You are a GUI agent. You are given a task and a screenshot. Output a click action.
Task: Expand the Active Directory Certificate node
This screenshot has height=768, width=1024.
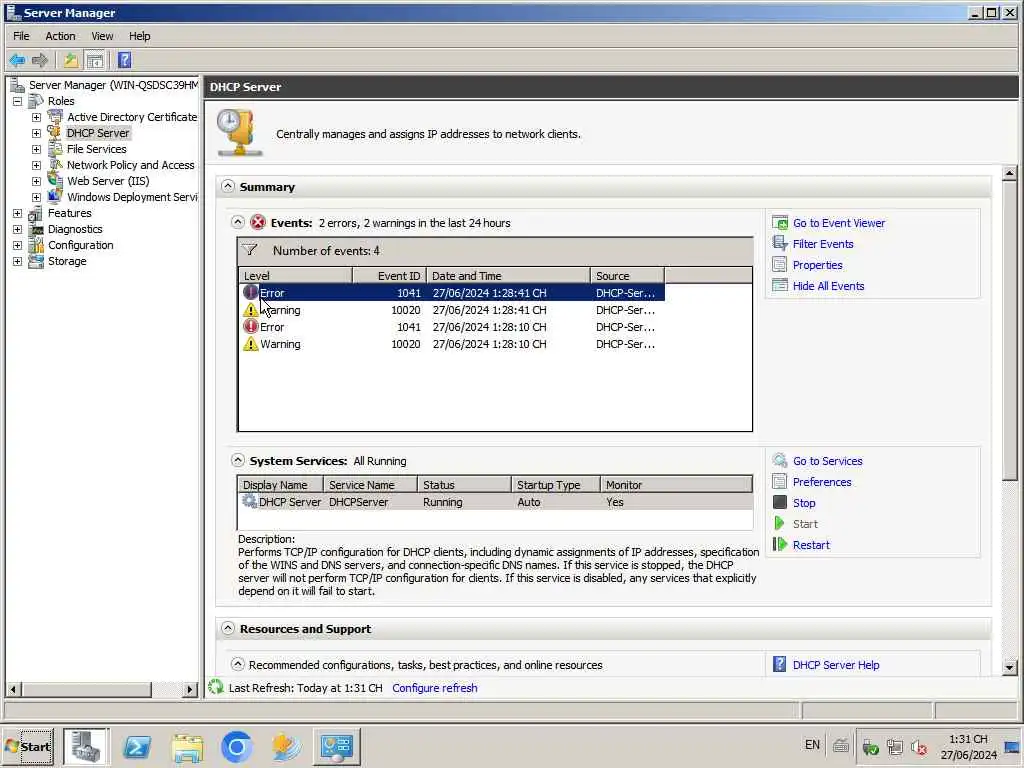(37, 117)
